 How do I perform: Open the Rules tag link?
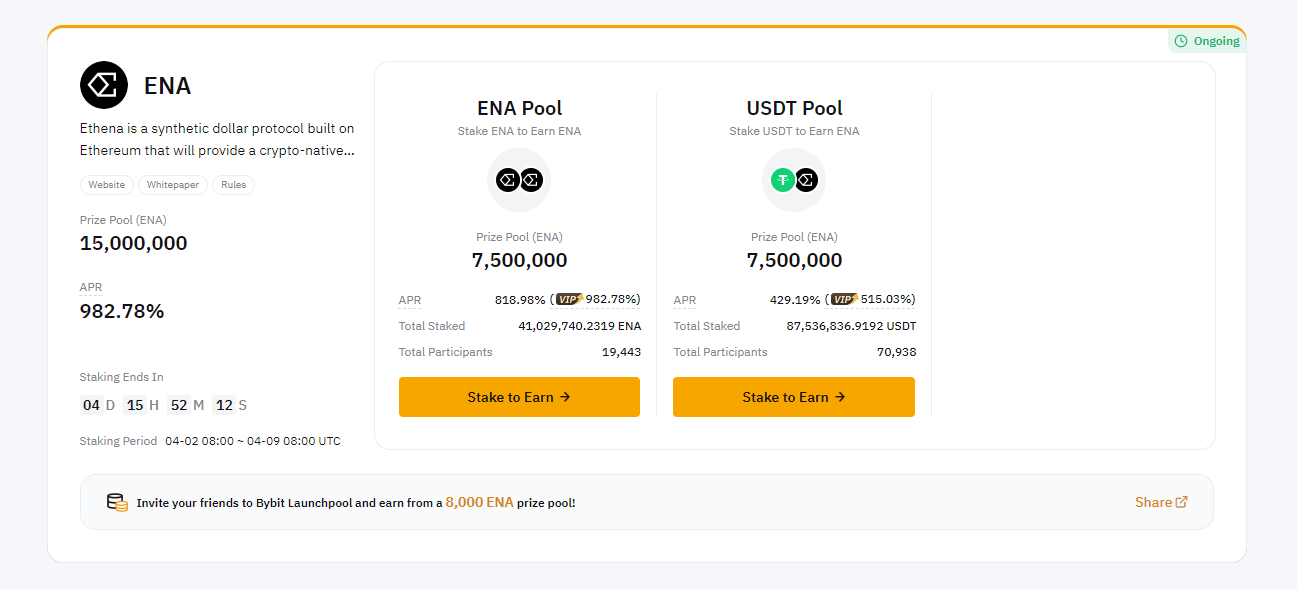tap(233, 185)
